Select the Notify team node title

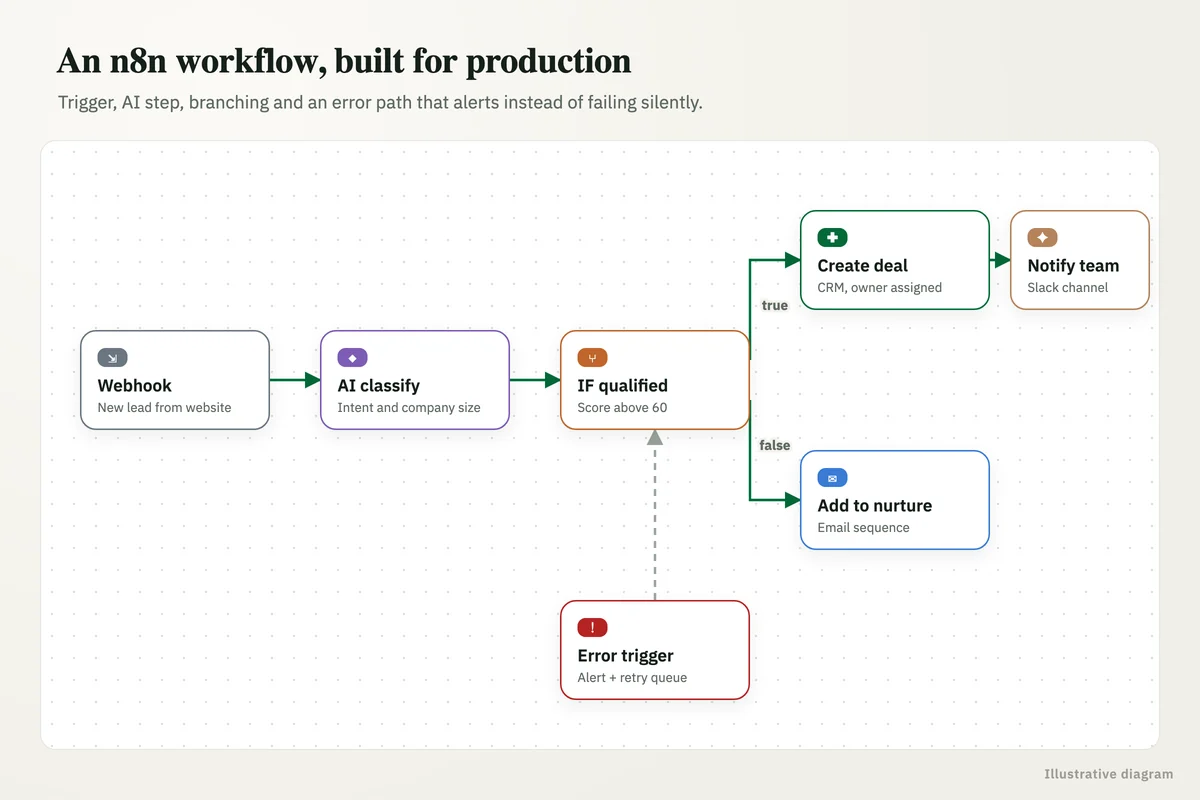1073,265
